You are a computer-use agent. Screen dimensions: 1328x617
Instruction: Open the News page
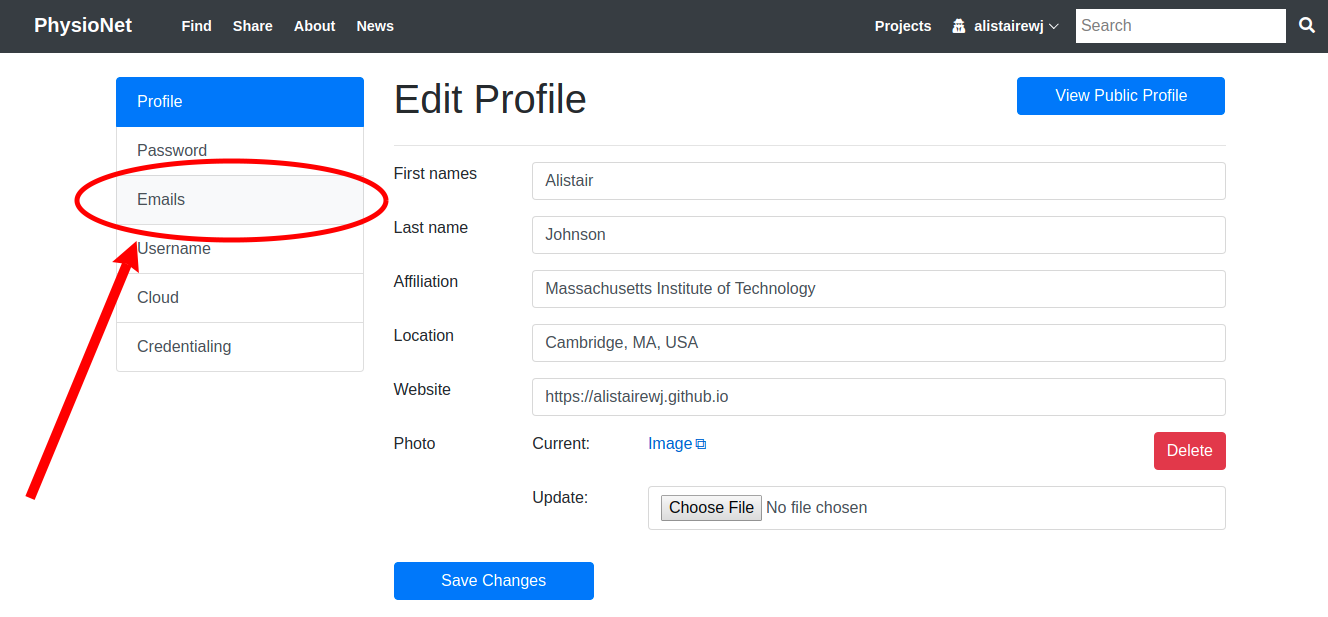tap(375, 26)
